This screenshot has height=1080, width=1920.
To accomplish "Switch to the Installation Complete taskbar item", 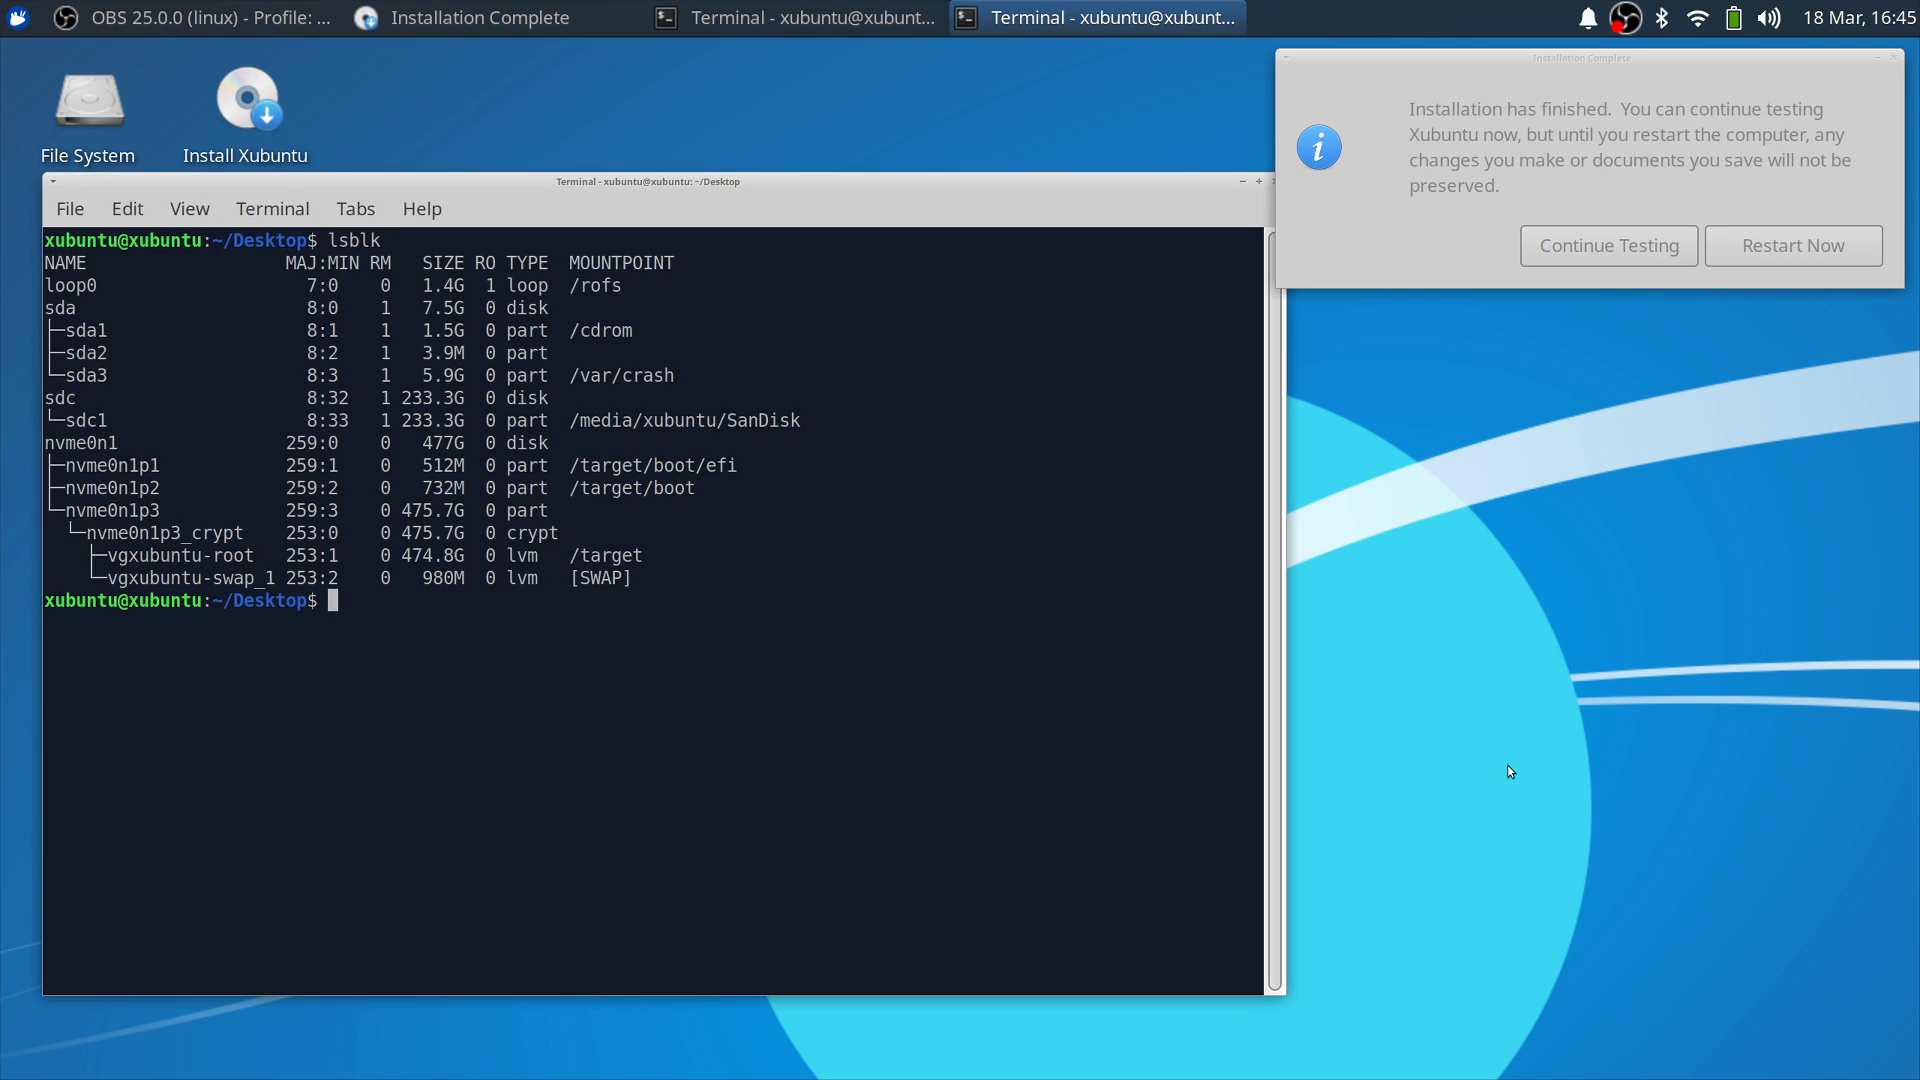I will [x=463, y=18].
